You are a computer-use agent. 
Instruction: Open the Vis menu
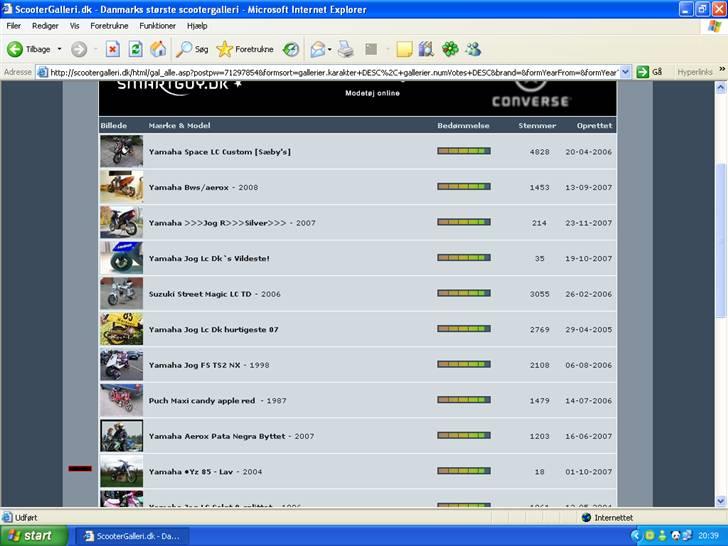74,26
